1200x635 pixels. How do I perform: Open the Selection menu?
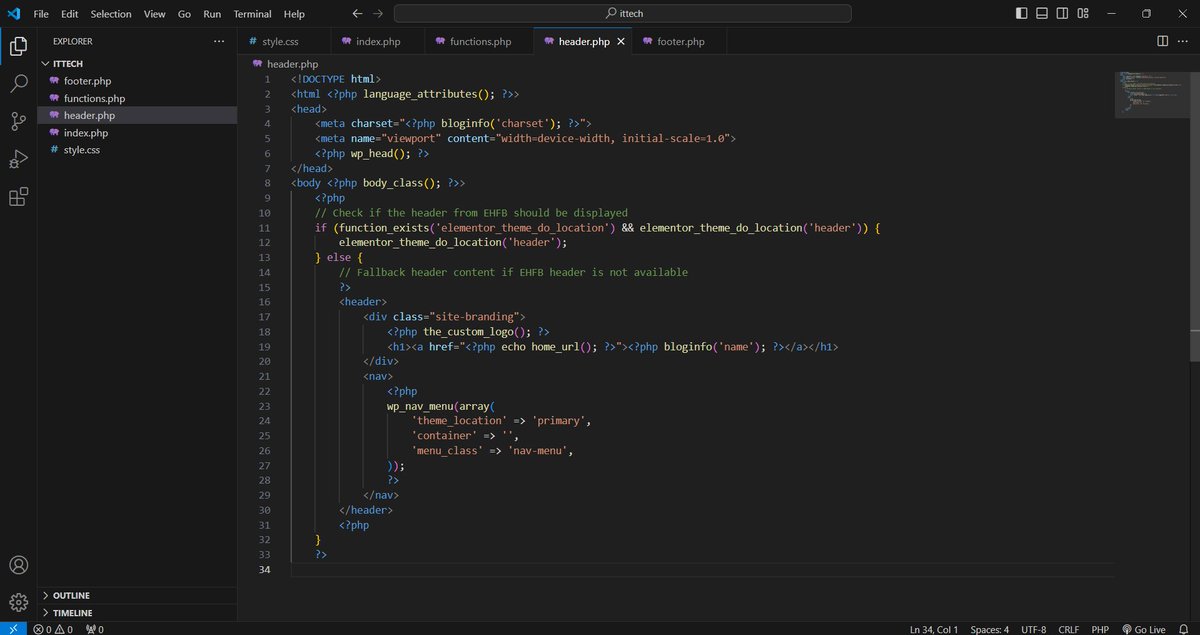(111, 14)
